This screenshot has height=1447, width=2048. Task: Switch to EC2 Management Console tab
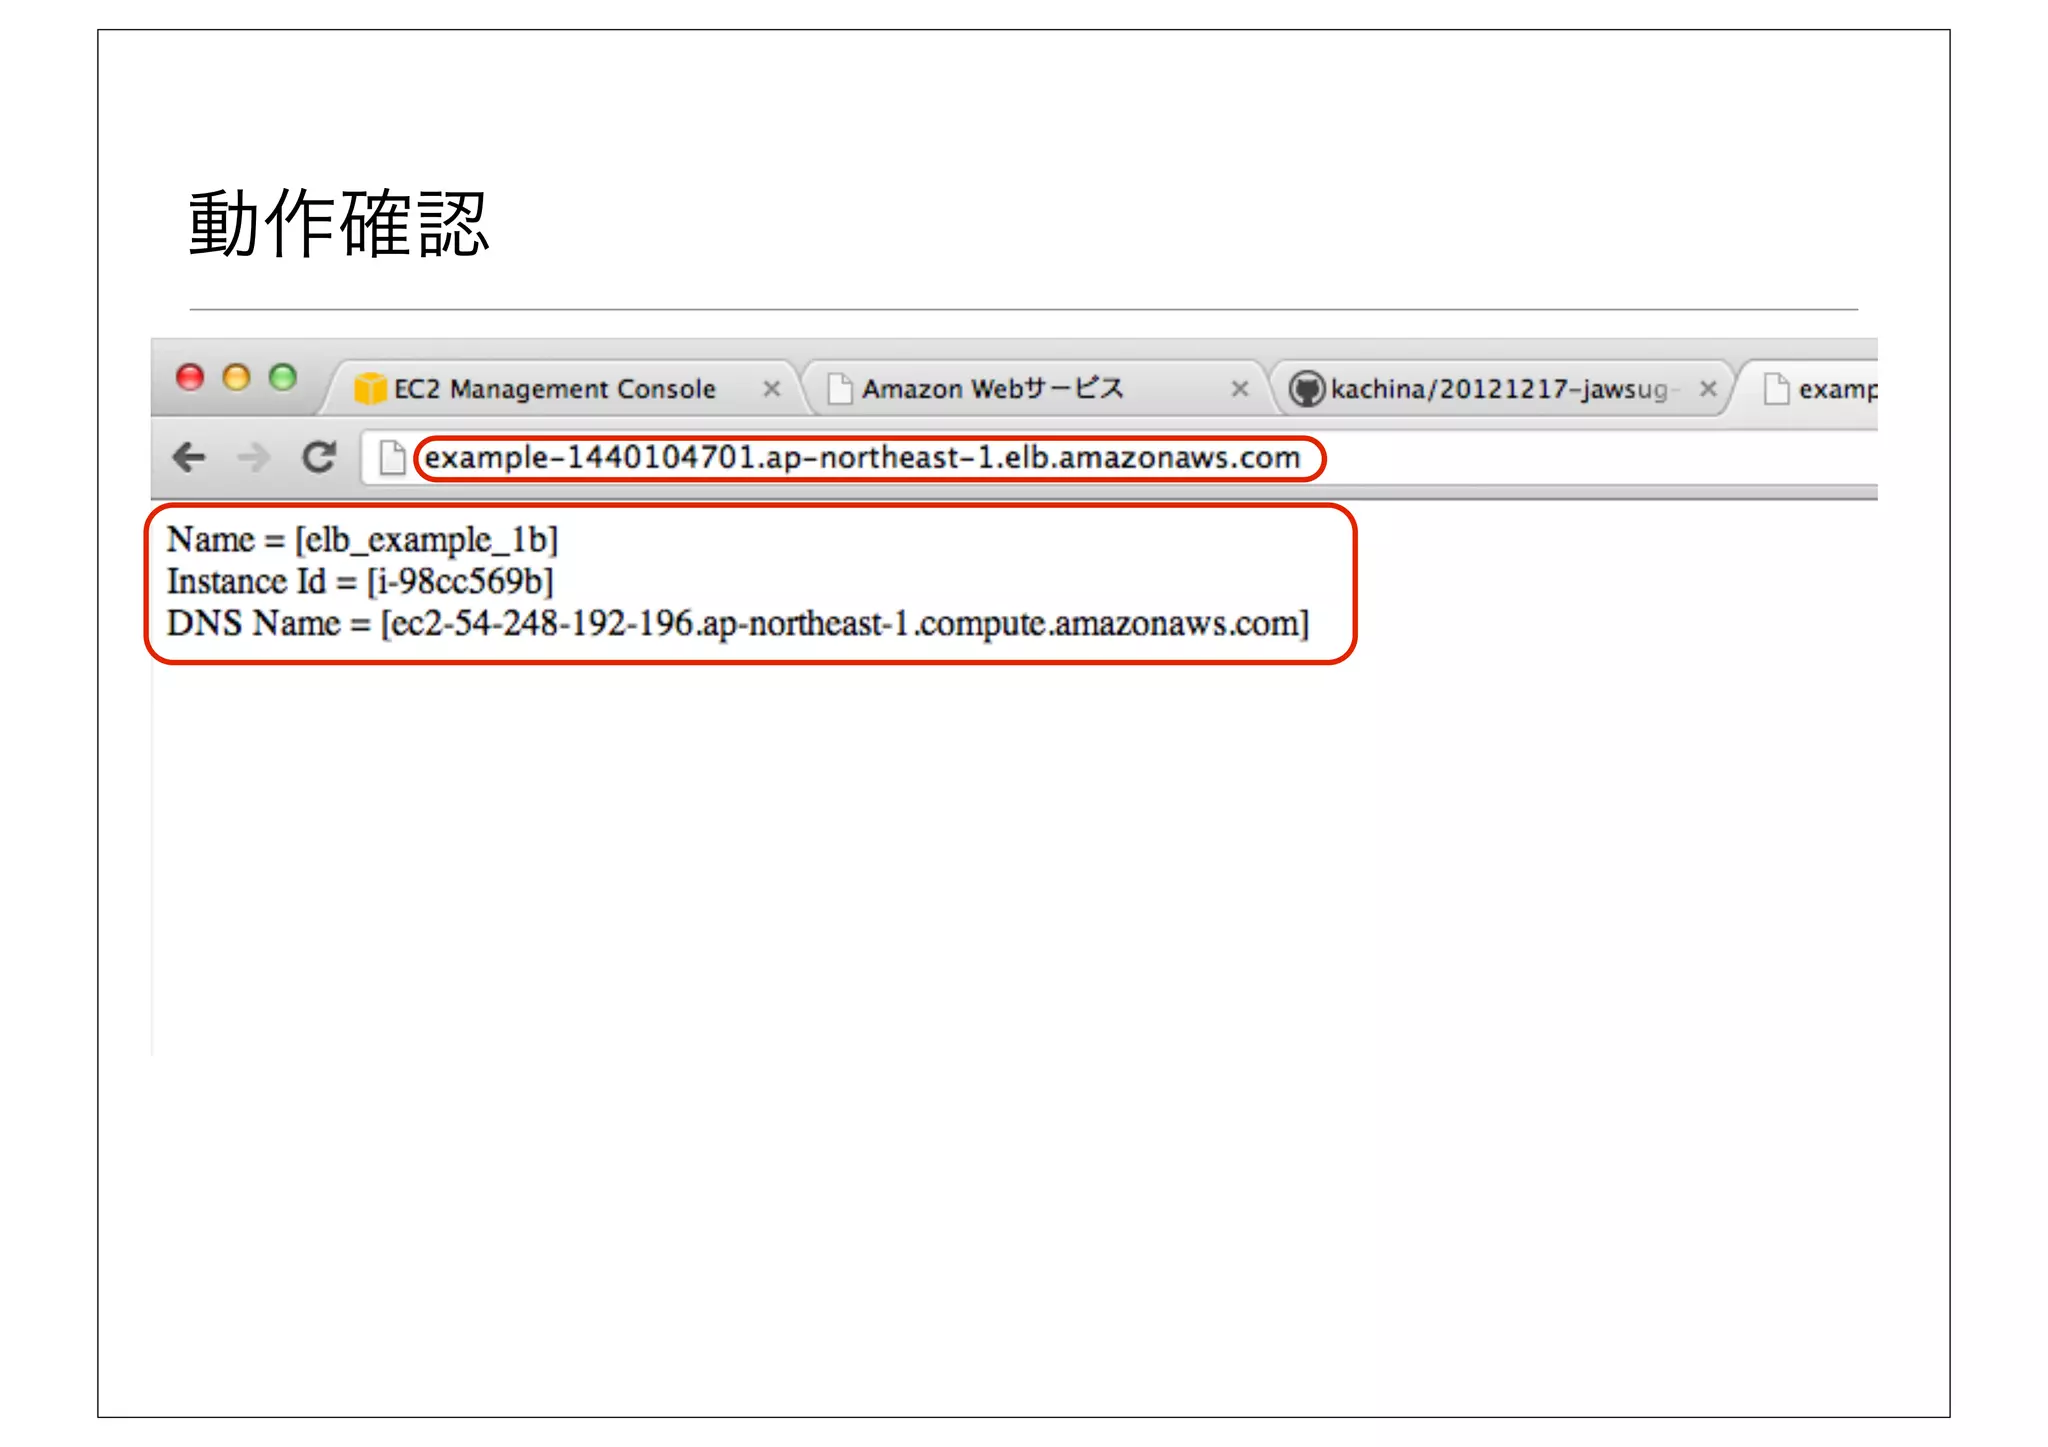[x=555, y=389]
